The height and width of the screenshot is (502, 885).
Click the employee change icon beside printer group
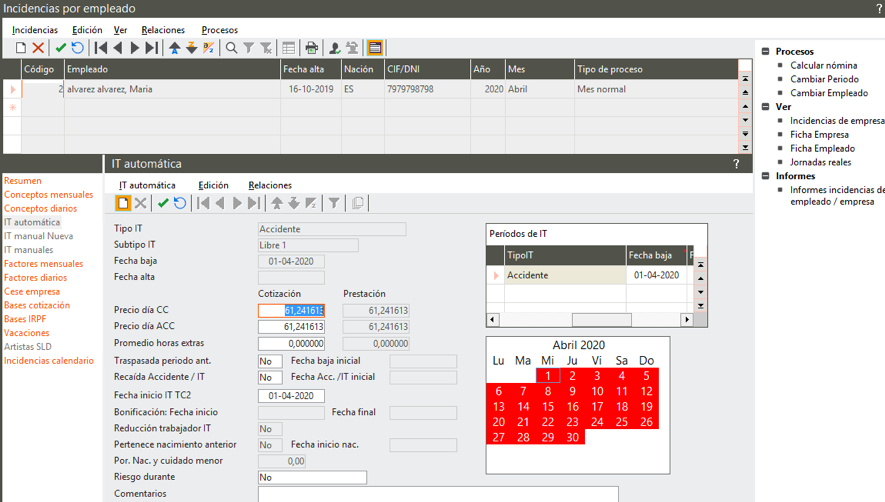coord(352,48)
